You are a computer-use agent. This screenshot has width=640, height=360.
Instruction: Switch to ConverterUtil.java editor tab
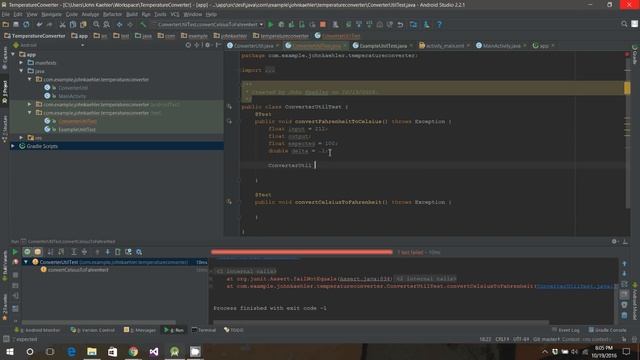[x=253, y=46]
